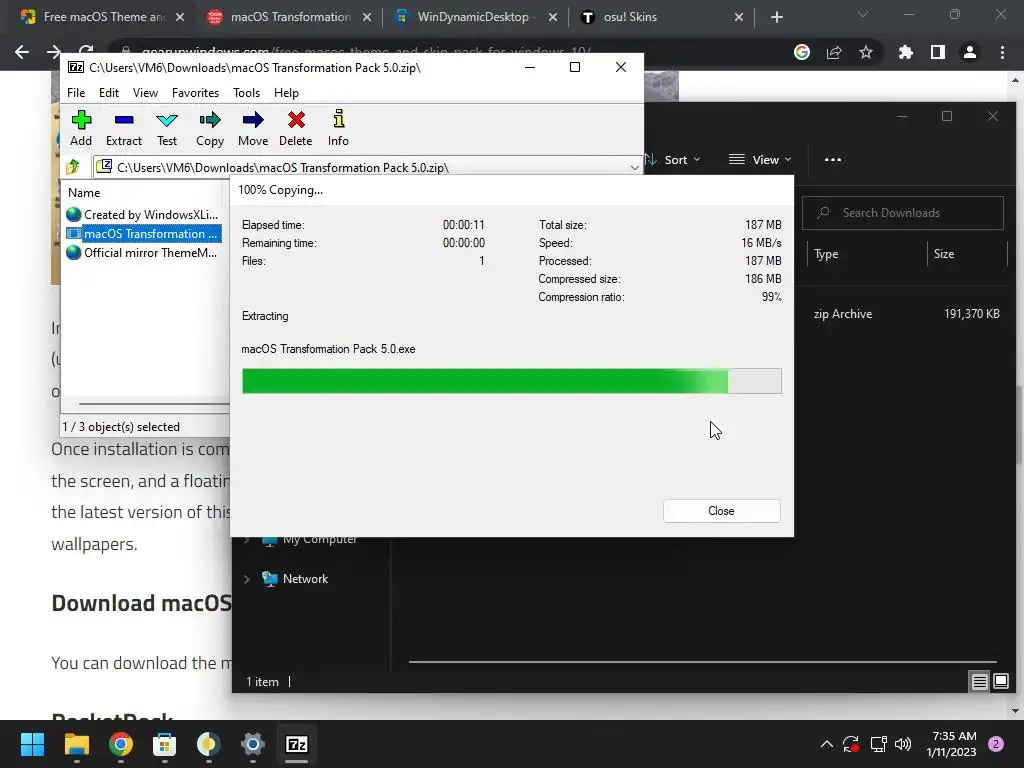Image resolution: width=1024 pixels, height=768 pixels.
Task: Click the red Delete icon
Action: tap(296, 128)
